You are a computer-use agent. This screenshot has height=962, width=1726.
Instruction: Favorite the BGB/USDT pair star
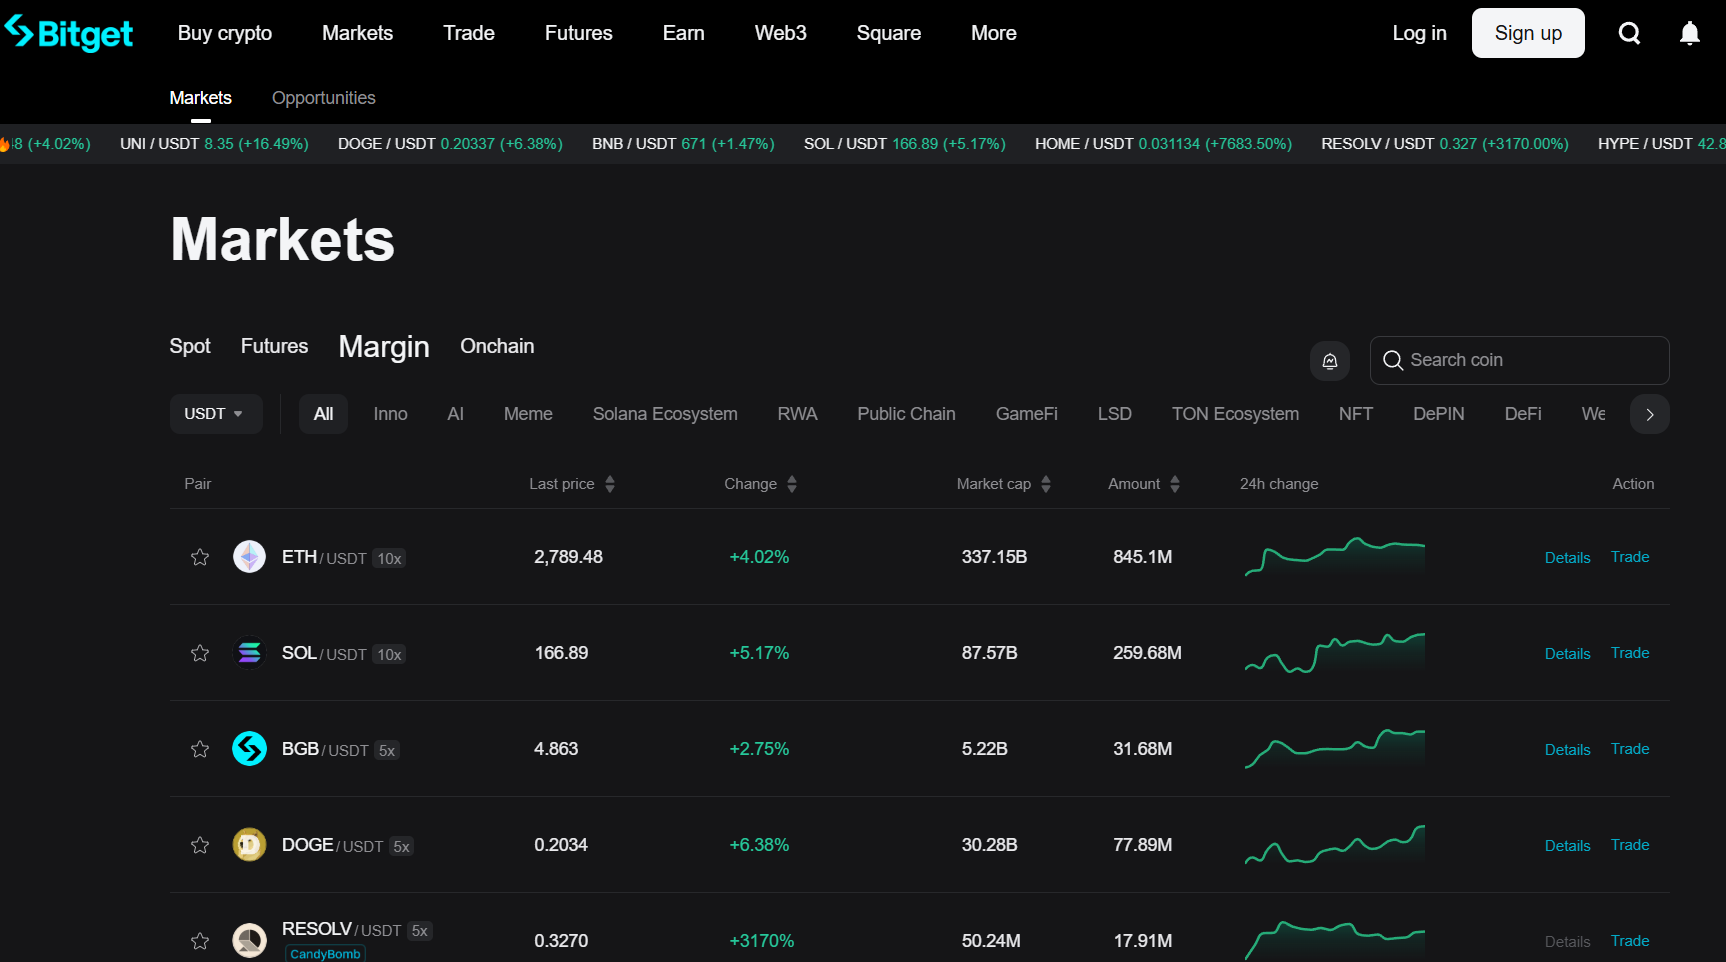(200, 749)
